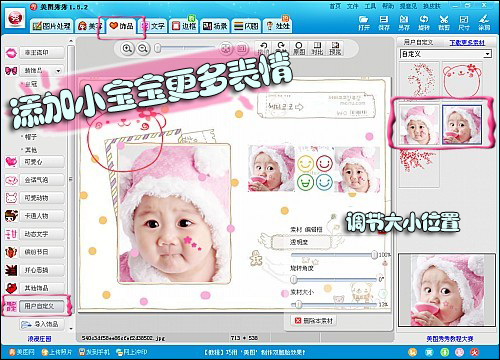Image resolution: width=500 pixels, height=360 pixels.
Task: Switch to the 图片处理 tab
Action: point(52,26)
